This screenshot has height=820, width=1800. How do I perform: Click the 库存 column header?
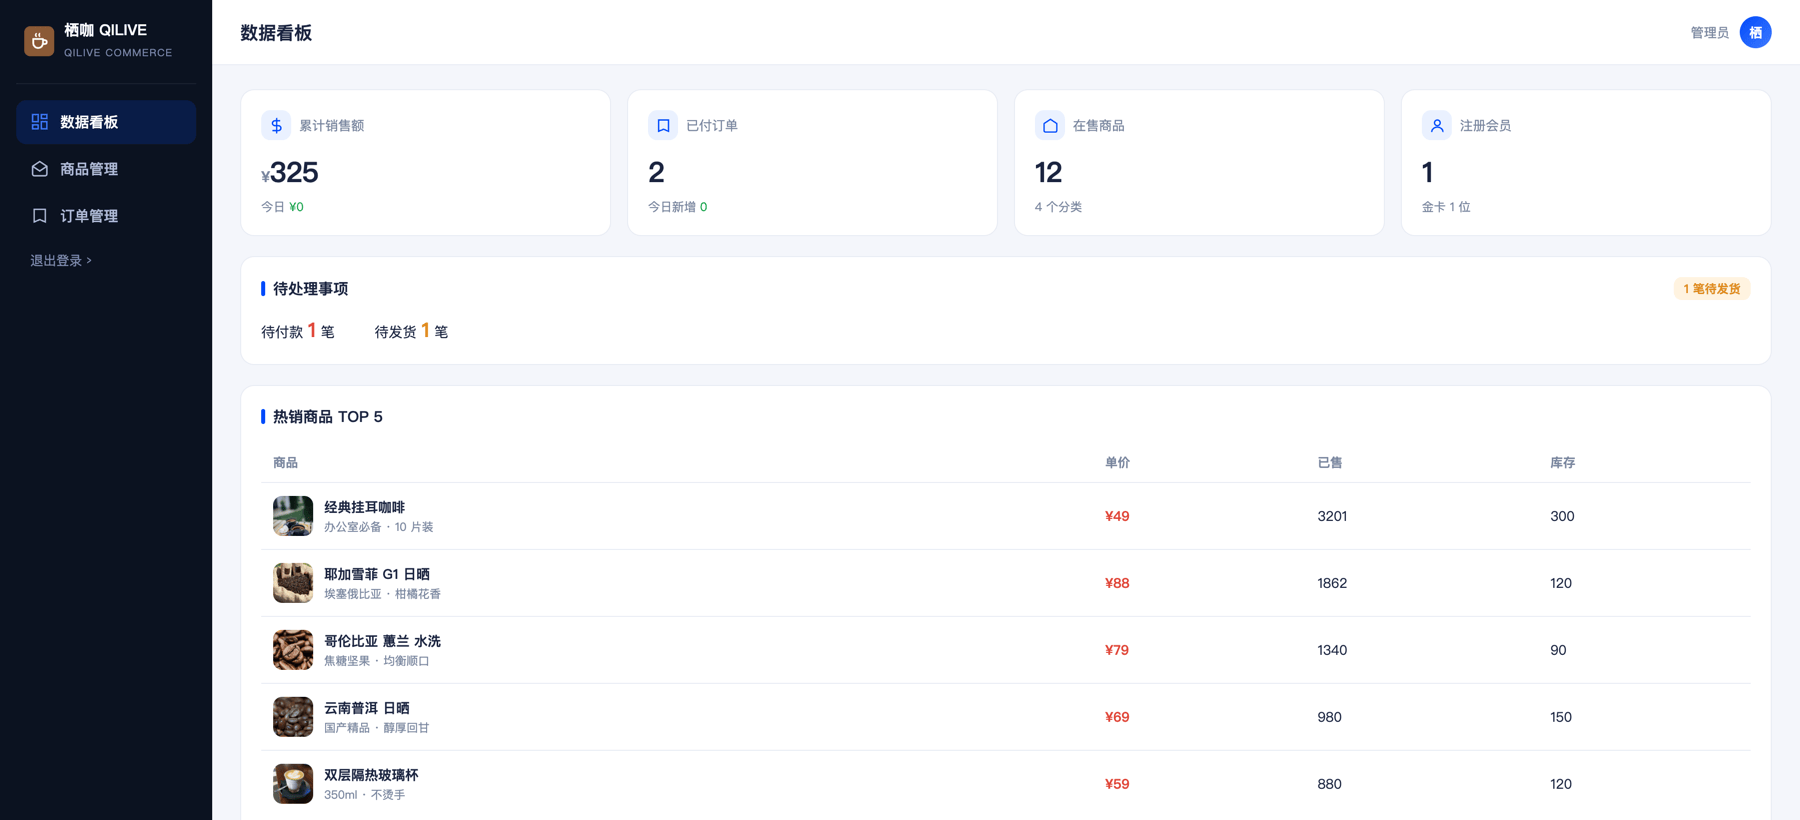tap(1562, 463)
